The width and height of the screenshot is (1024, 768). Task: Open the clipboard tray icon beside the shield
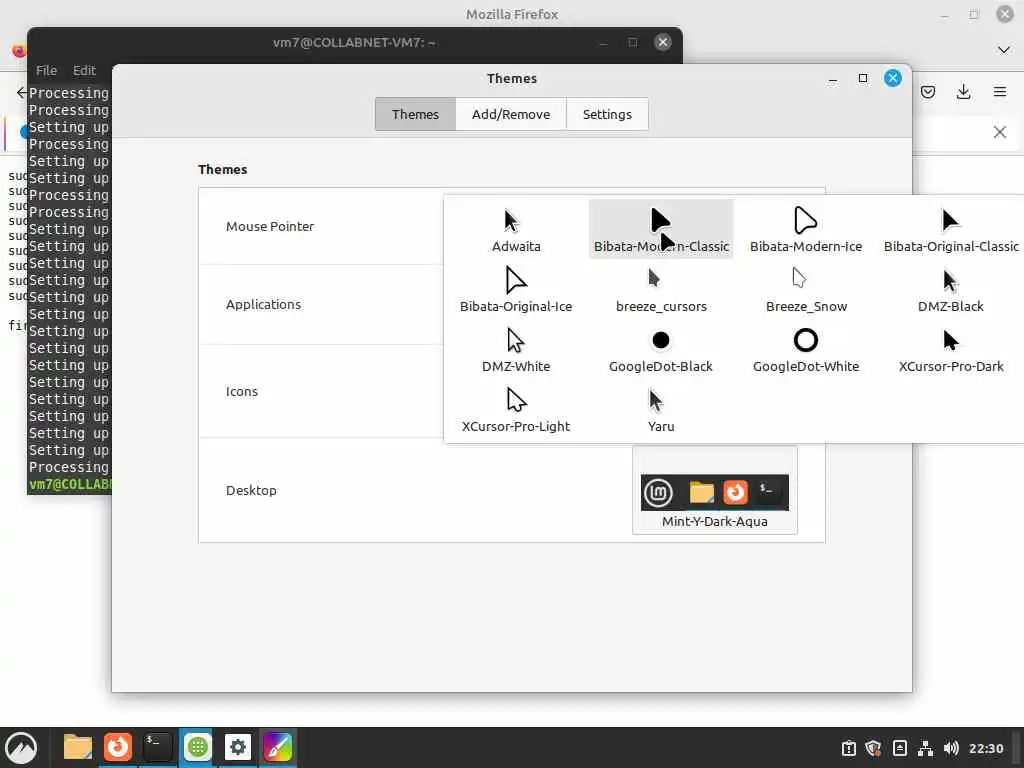[x=848, y=748]
